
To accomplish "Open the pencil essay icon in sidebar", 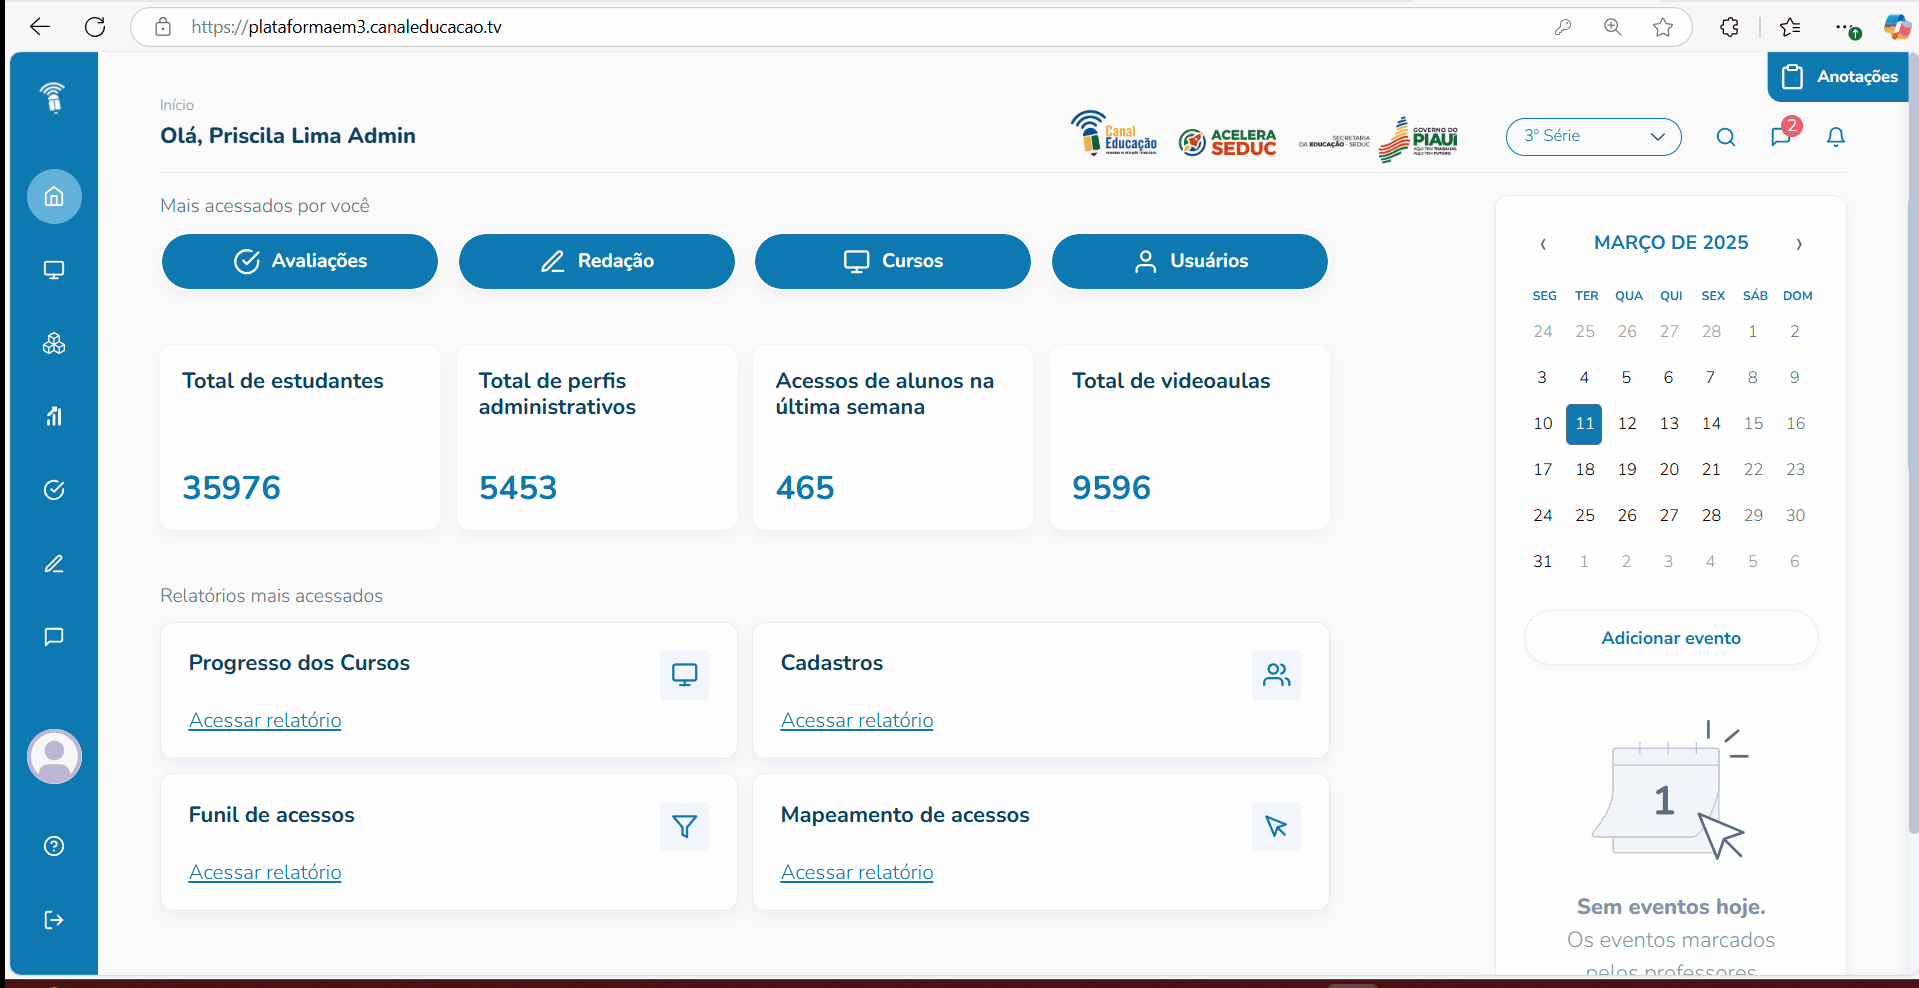I will (x=54, y=564).
